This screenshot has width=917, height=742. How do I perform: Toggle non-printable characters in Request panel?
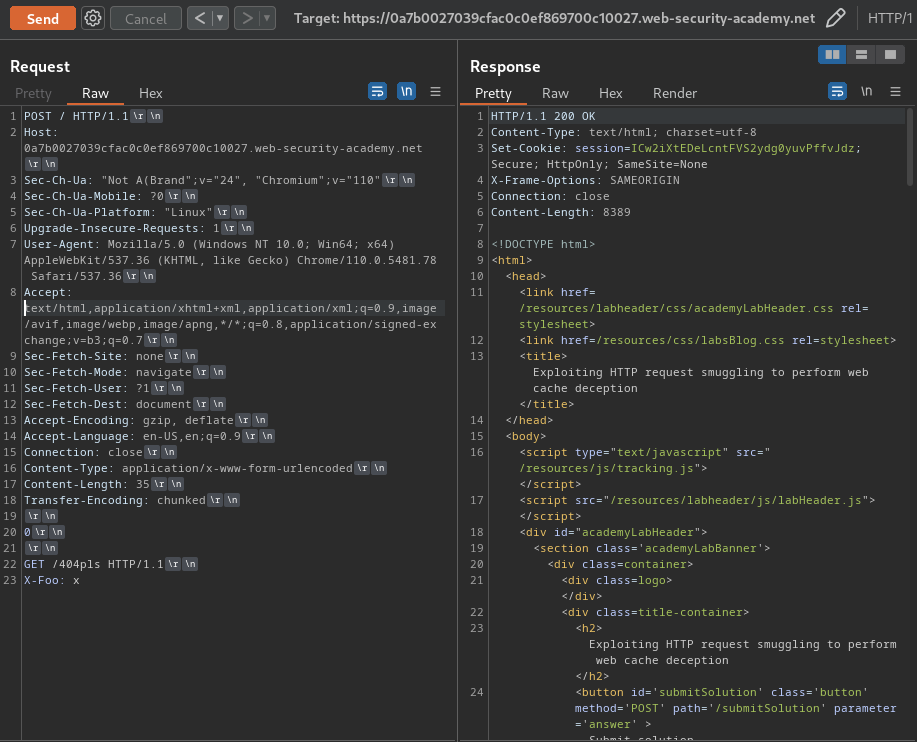point(406,91)
